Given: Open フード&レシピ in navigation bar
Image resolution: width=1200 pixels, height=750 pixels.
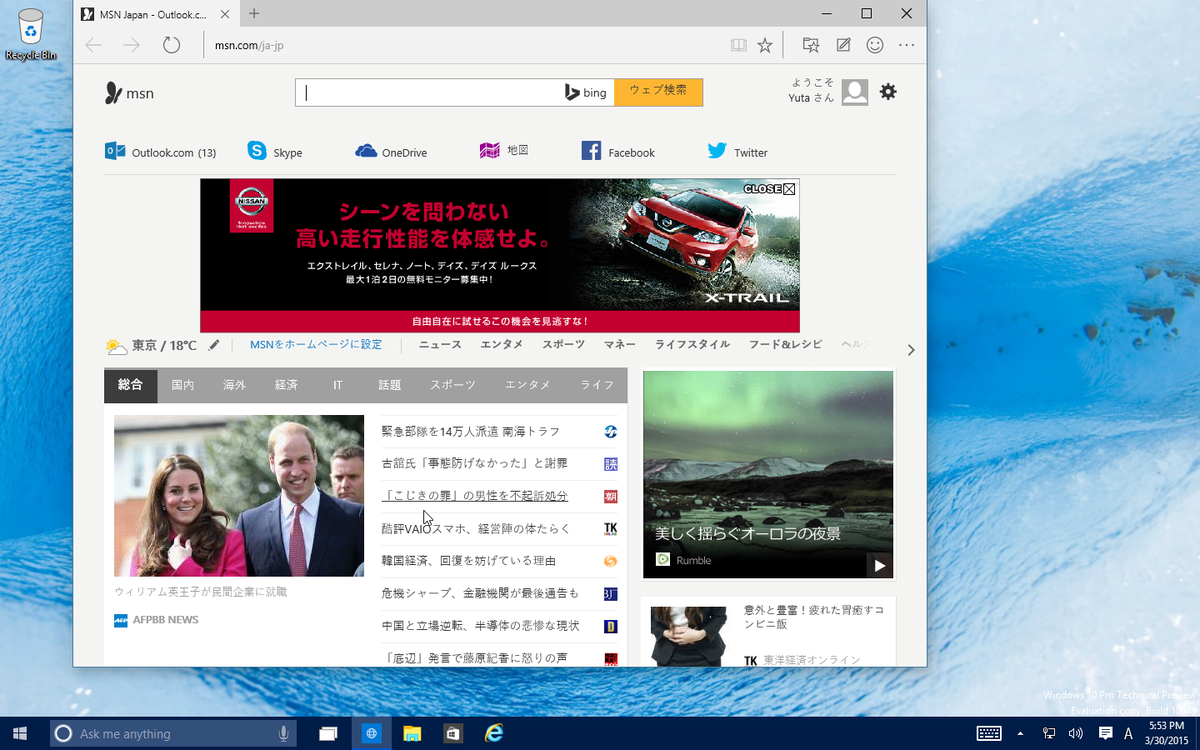Looking at the screenshot, I should click(x=785, y=345).
